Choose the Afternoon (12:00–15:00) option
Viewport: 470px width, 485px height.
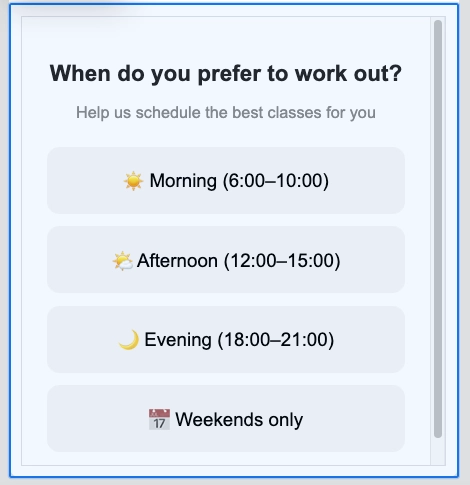[x=226, y=260]
